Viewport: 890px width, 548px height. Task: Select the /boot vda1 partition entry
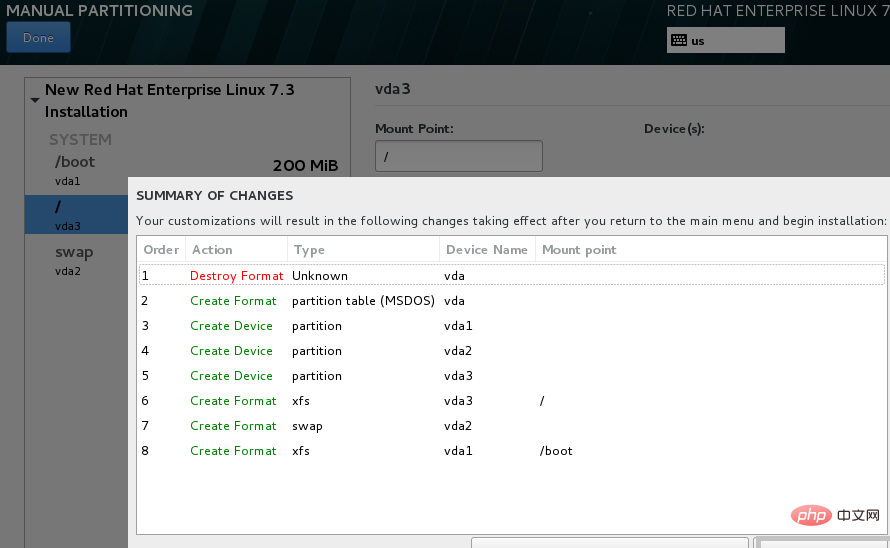[187, 171]
